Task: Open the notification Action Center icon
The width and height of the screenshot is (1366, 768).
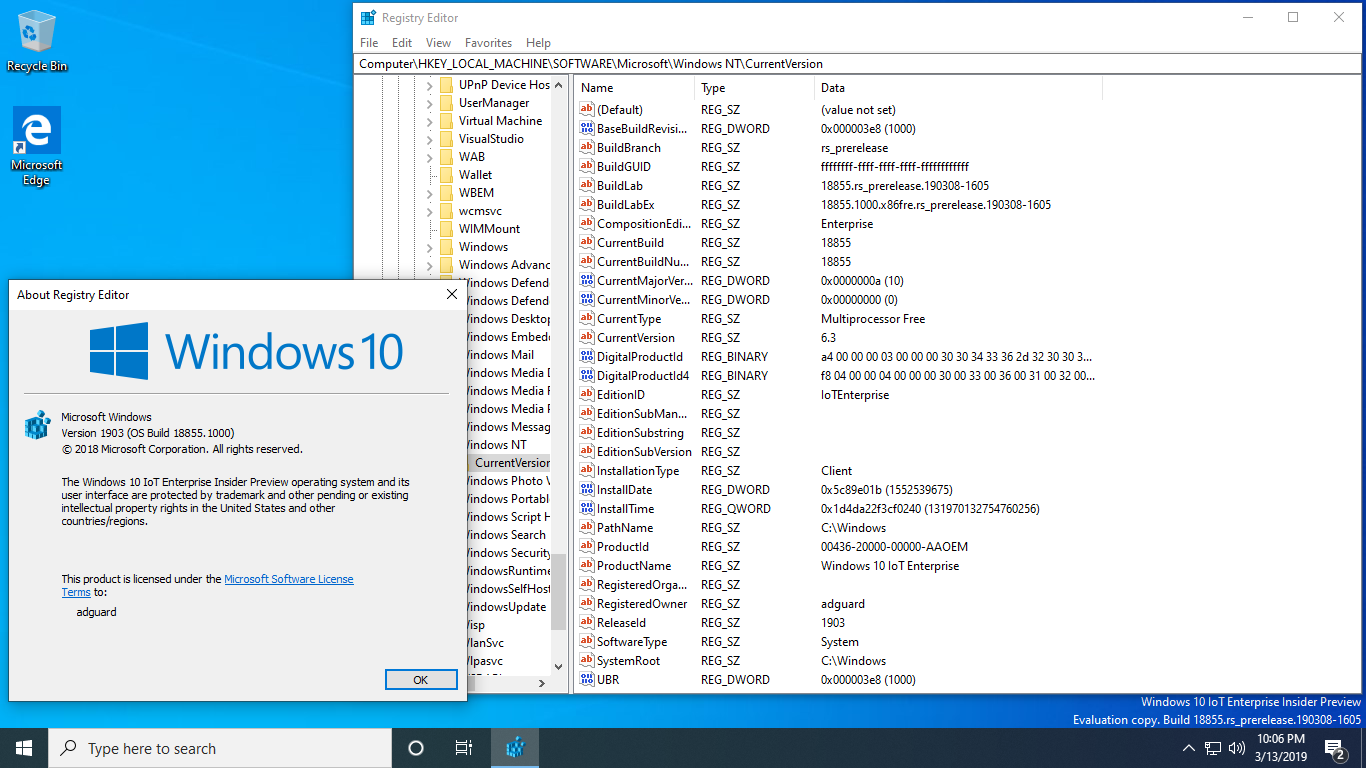Action: coord(1334,748)
